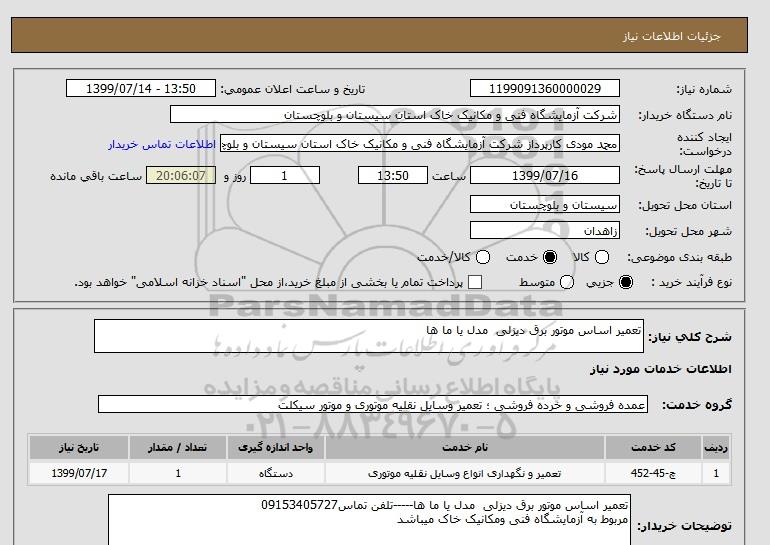
Task: Click the delivery city field زاهدان
Action: [545, 230]
